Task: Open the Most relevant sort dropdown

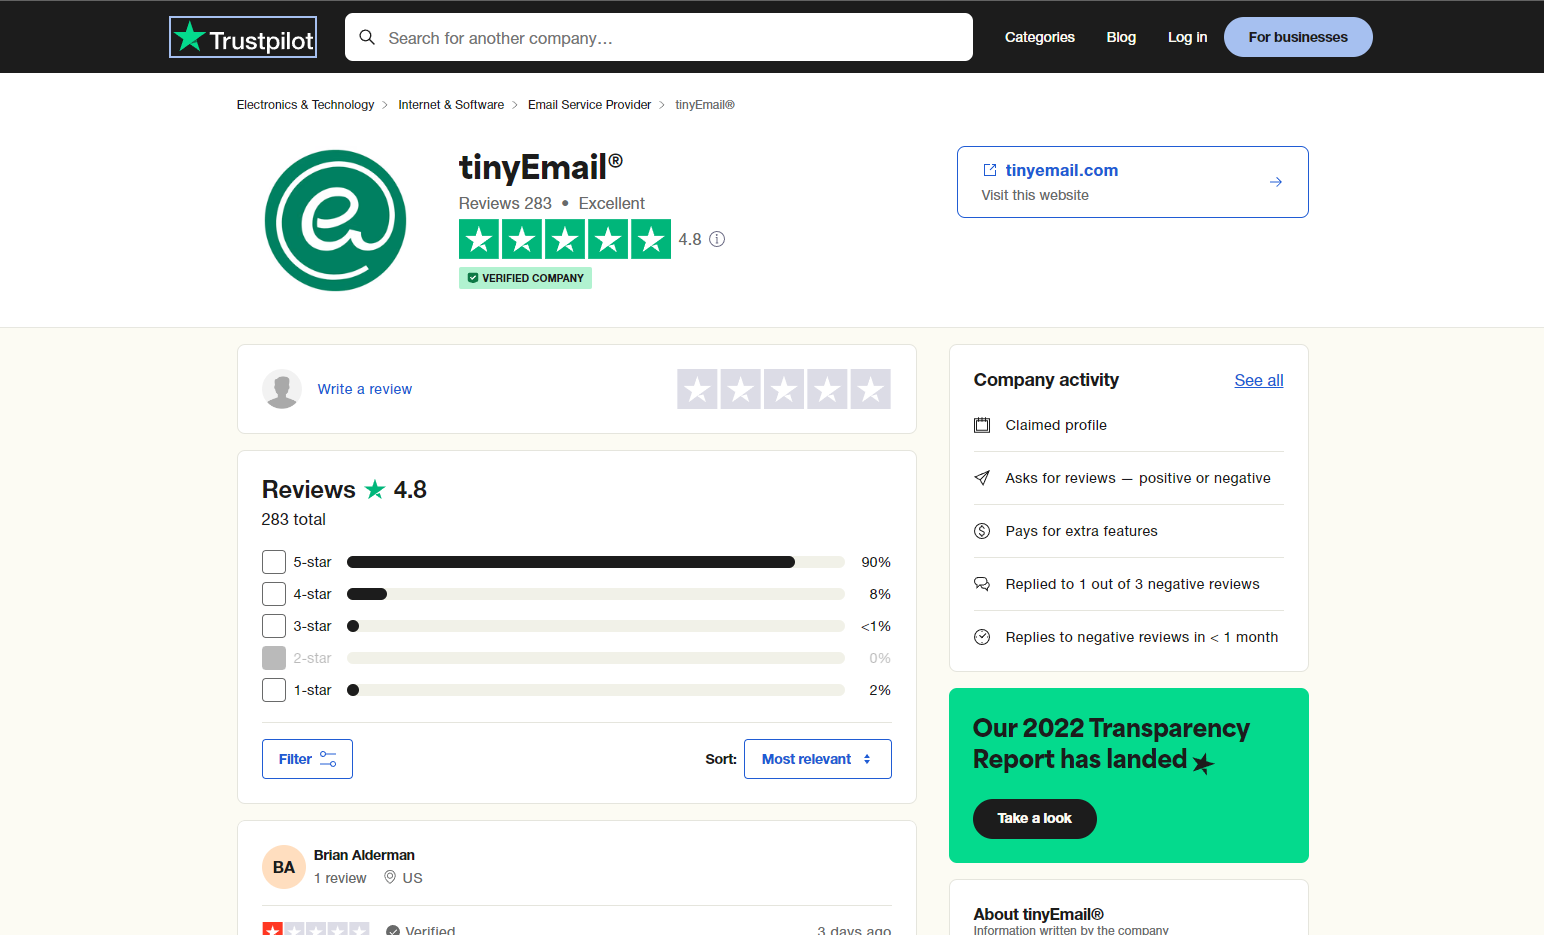Action: [817, 759]
